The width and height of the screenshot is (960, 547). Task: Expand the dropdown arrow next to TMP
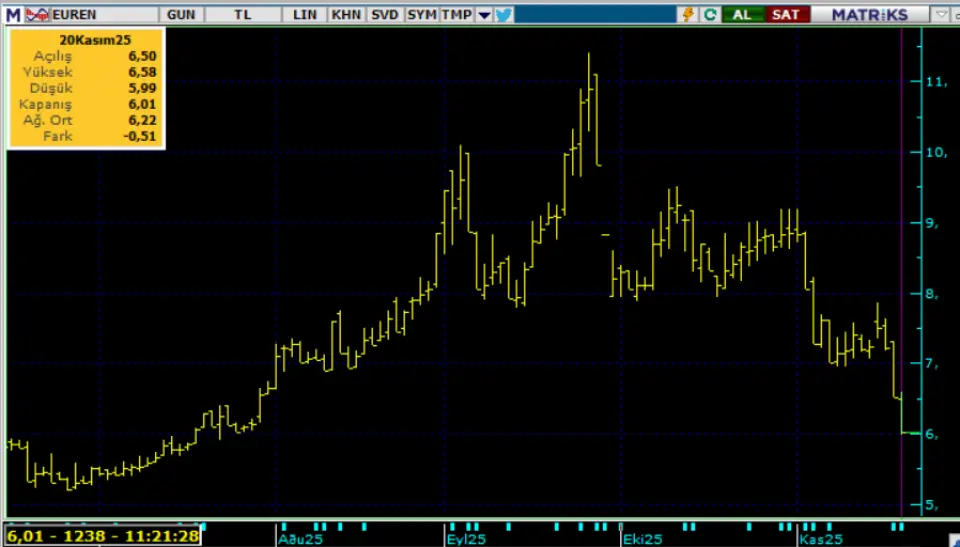click(x=484, y=15)
